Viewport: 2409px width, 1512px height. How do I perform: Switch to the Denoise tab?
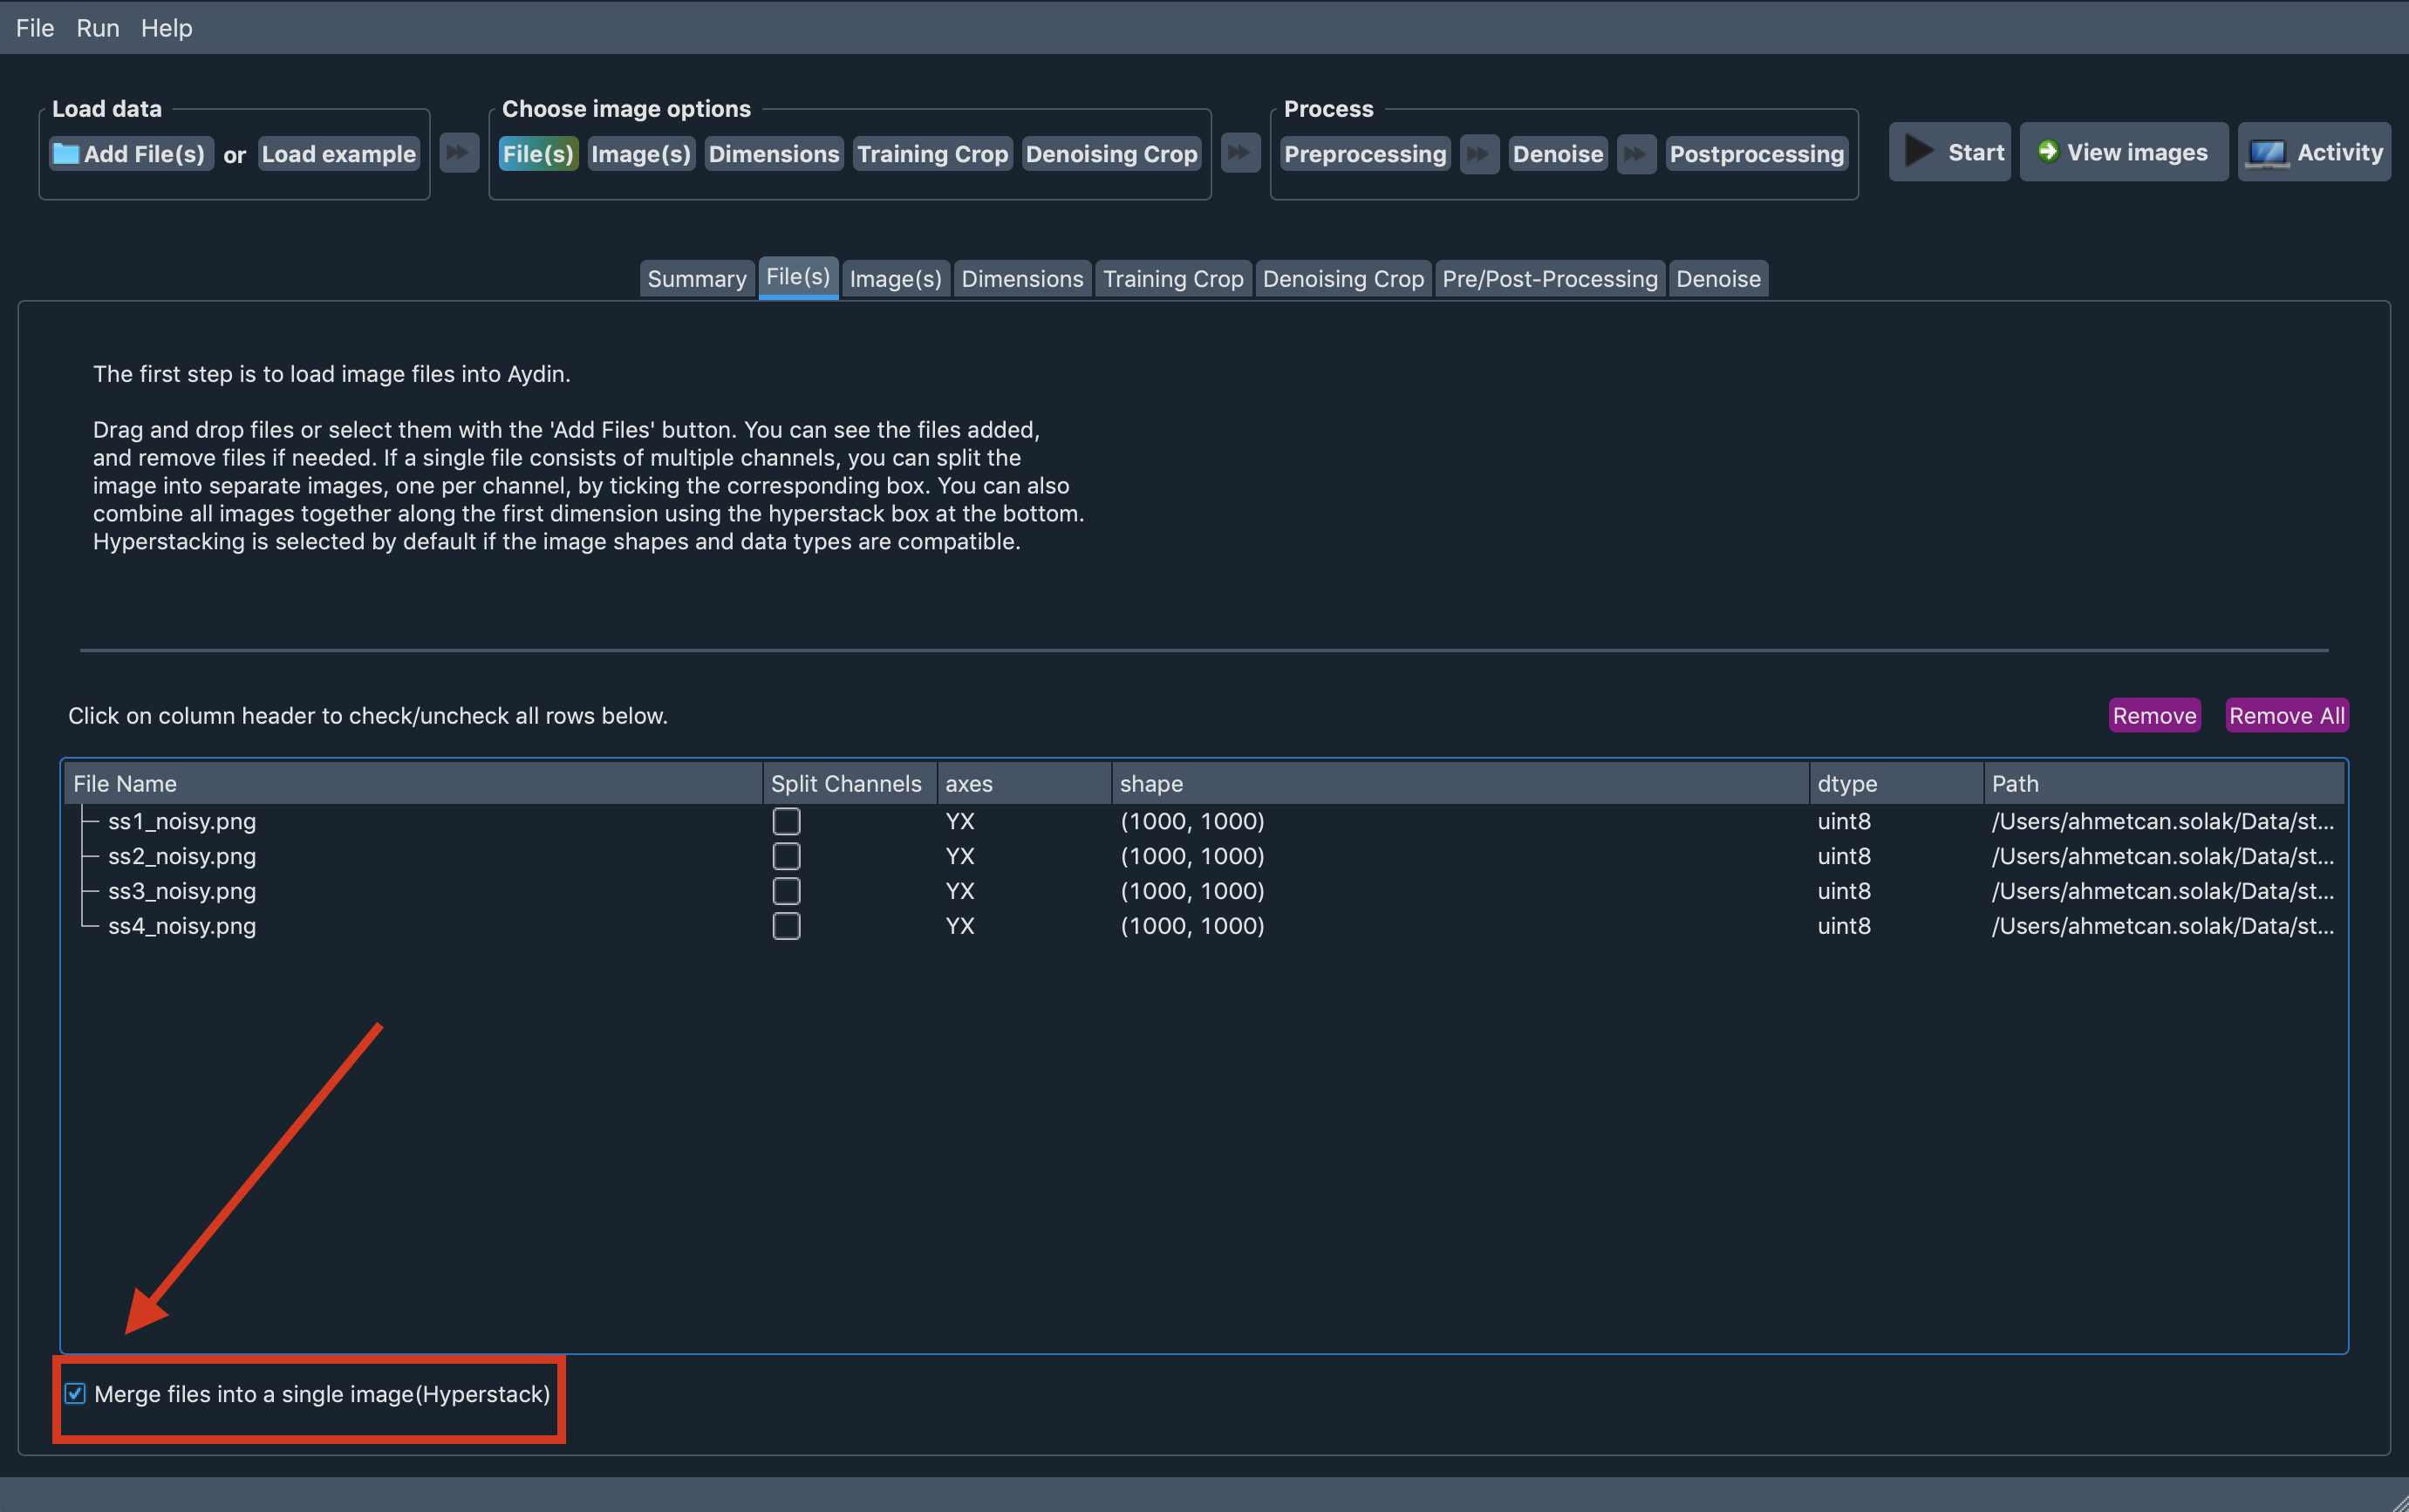(1718, 279)
